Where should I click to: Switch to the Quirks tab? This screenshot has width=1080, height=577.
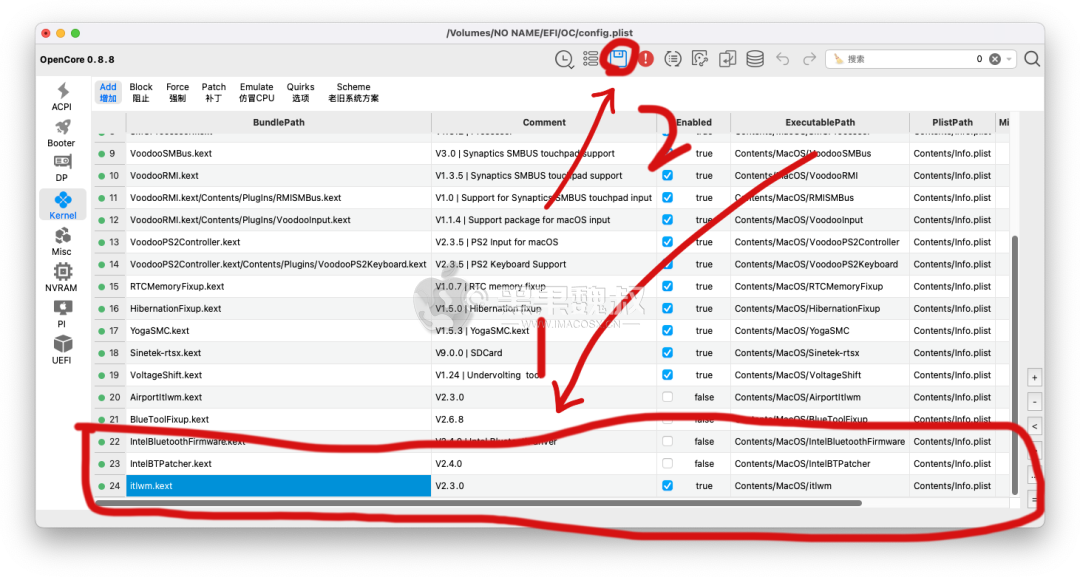pos(300,90)
